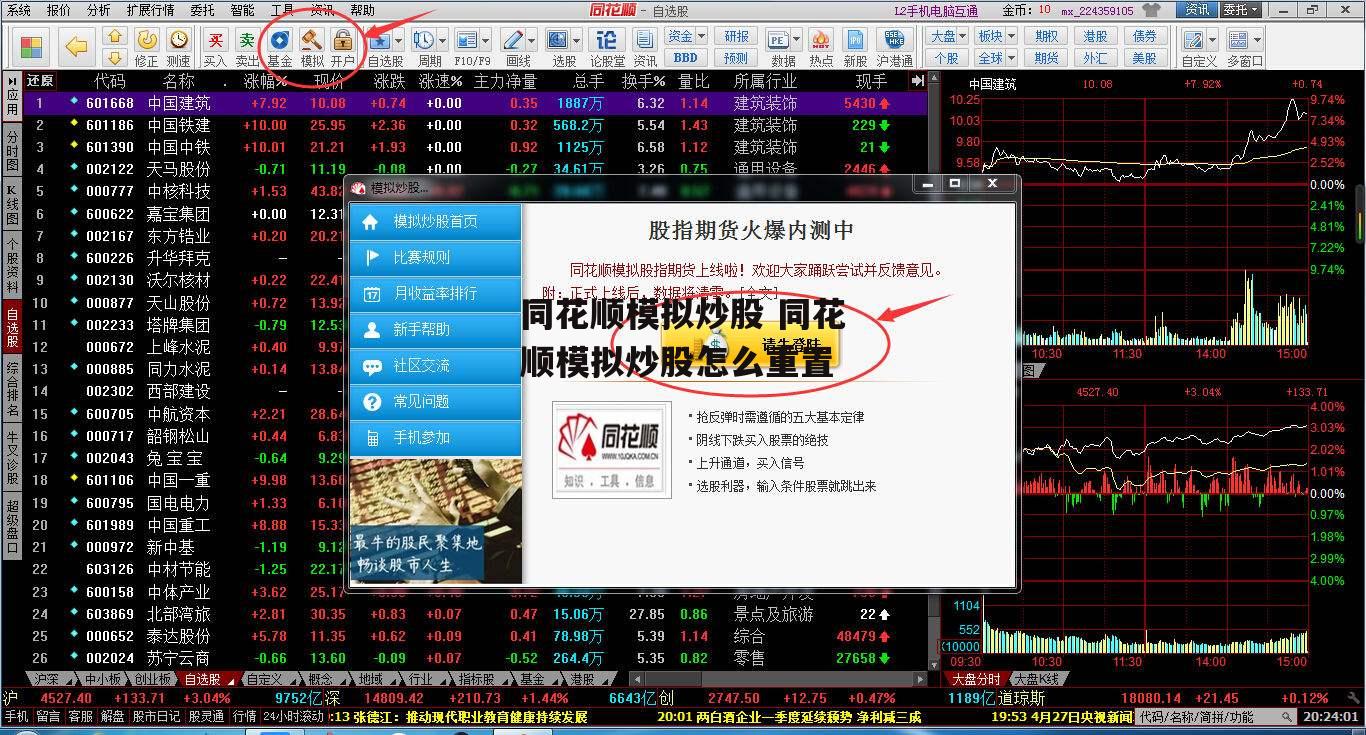Open the 模拟 gavel icon
Screen dimensions: 1366x735
pyautogui.click(x=312, y=40)
